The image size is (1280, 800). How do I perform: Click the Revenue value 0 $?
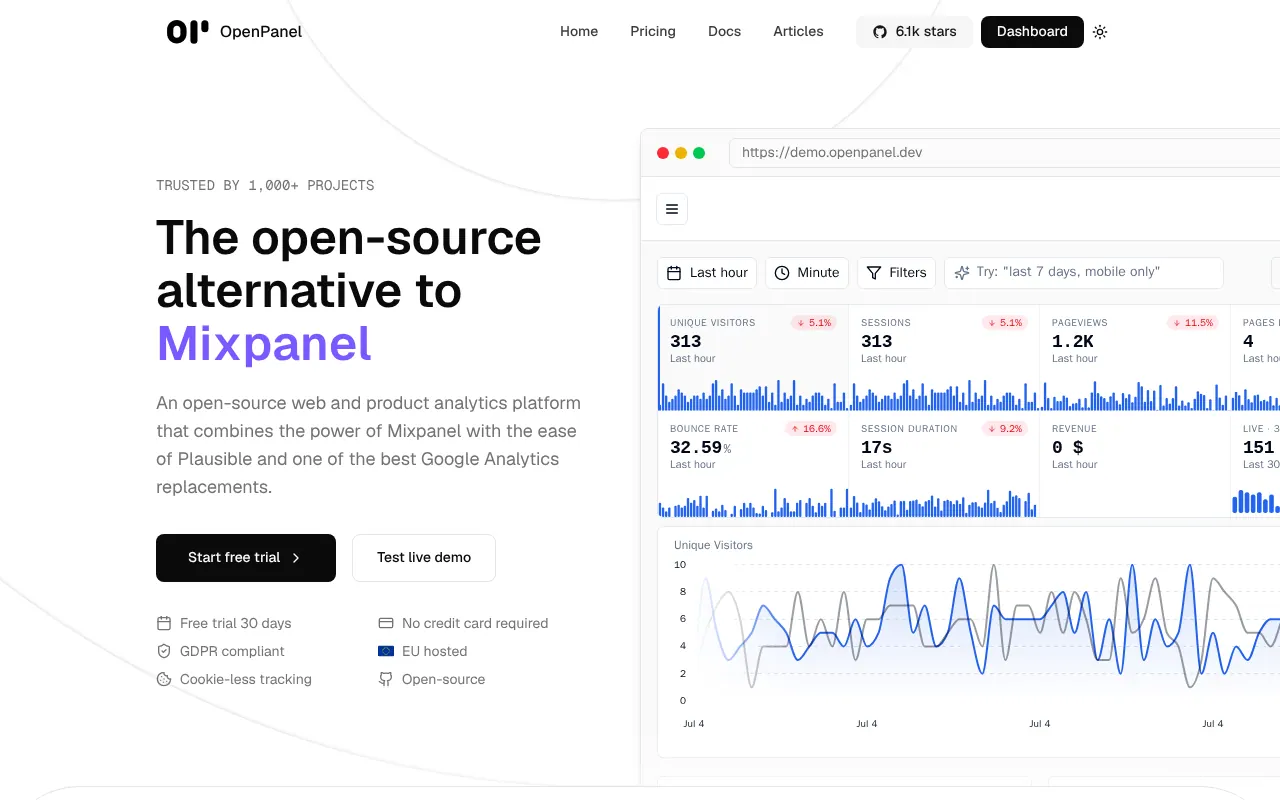[x=1068, y=448]
